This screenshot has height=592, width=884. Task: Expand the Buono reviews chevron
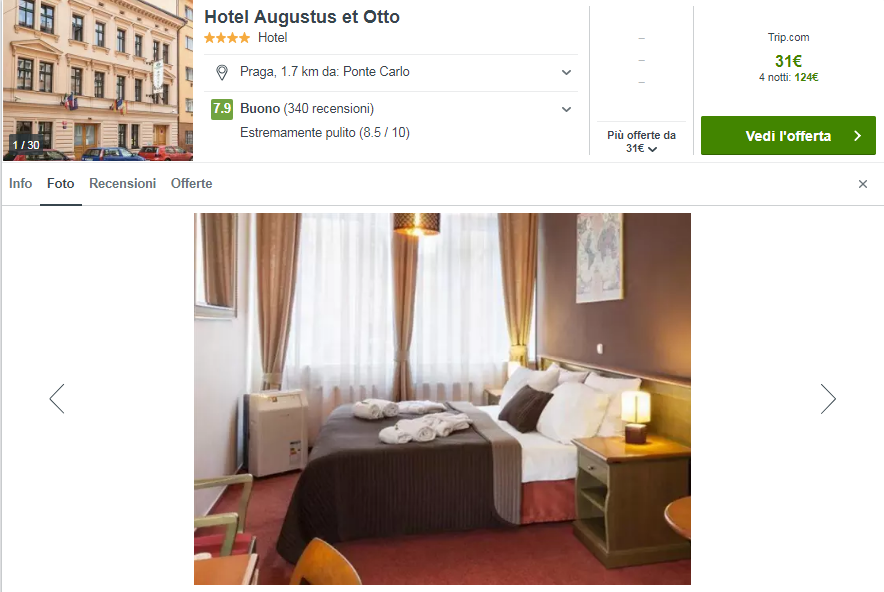pyautogui.click(x=566, y=109)
